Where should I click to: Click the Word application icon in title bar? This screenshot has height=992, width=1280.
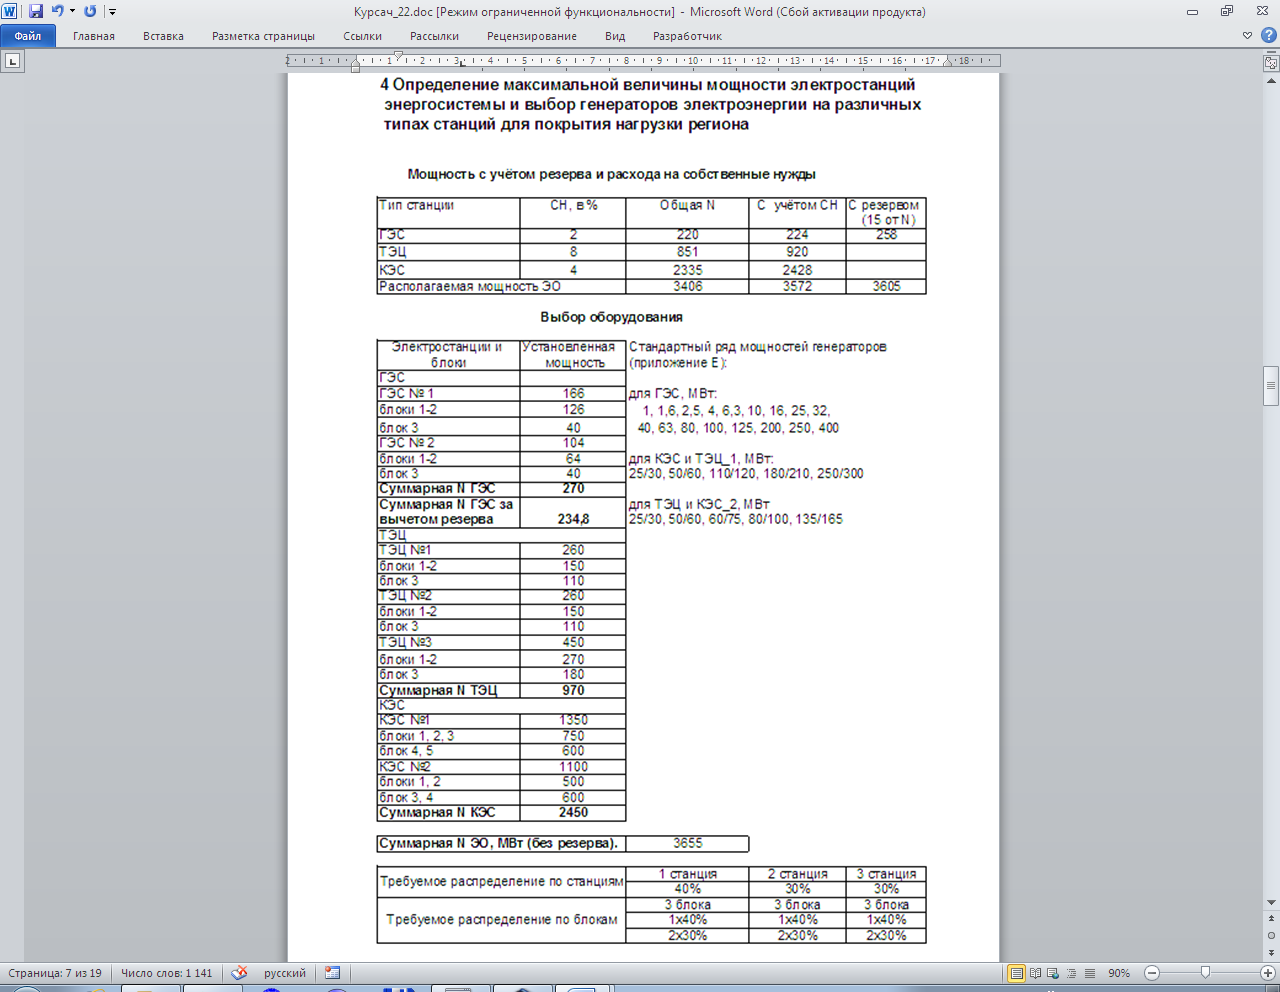coord(10,12)
